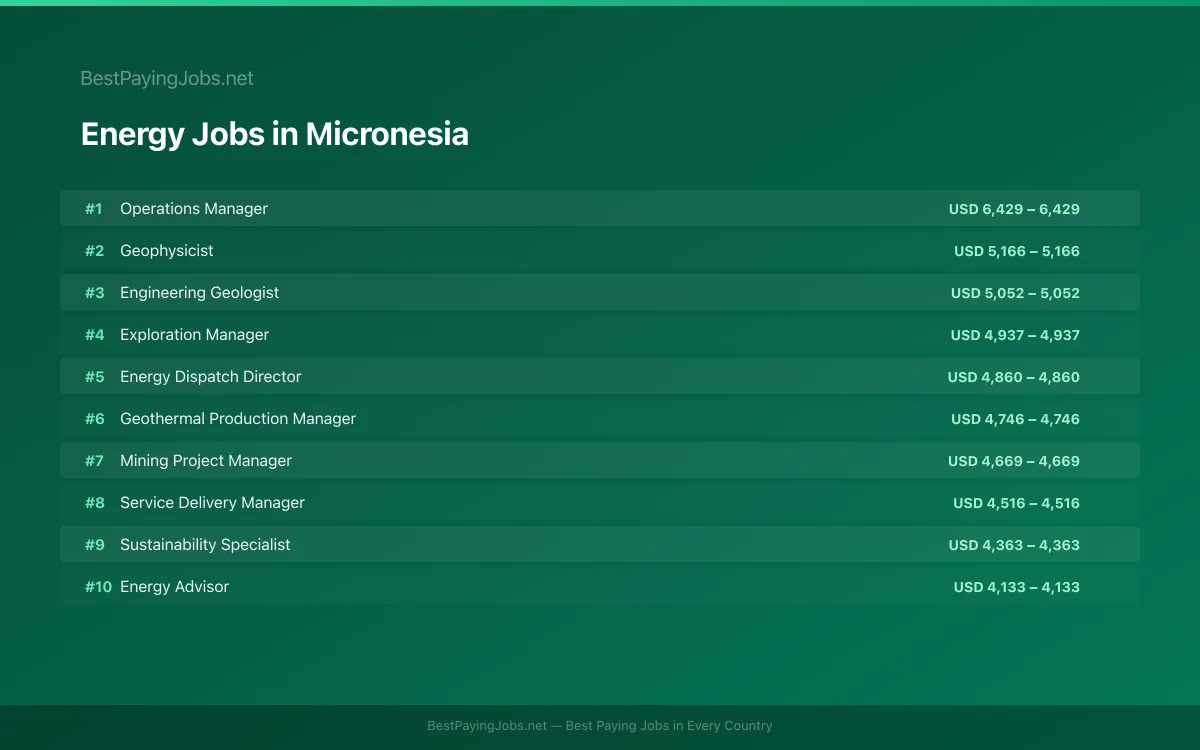
Task: Click salary 'USD 5,052 – 5,052'
Action: pos(1015,293)
